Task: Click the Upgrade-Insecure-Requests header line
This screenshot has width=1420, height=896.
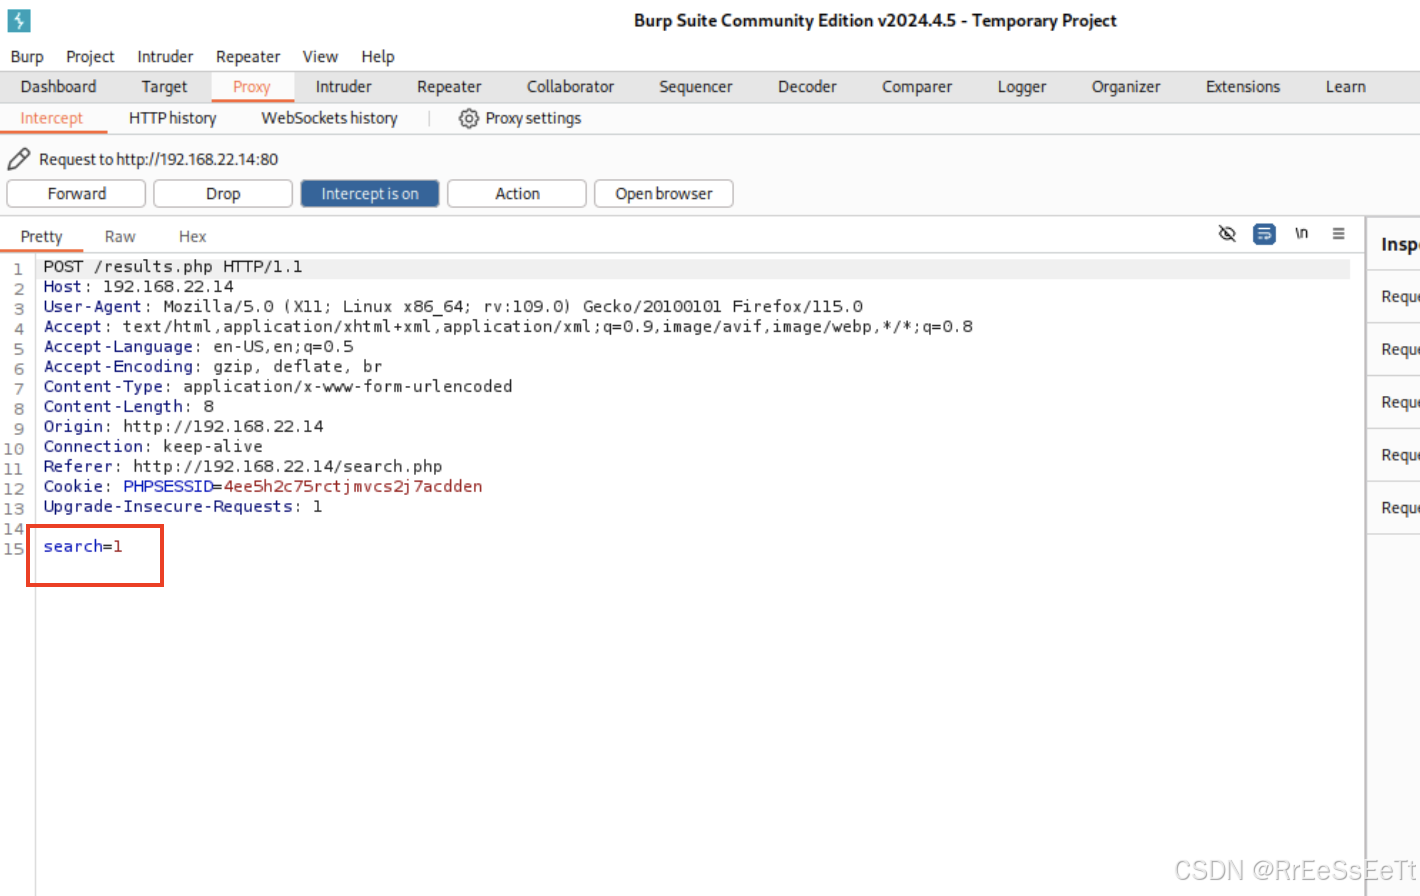Action: 183,507
